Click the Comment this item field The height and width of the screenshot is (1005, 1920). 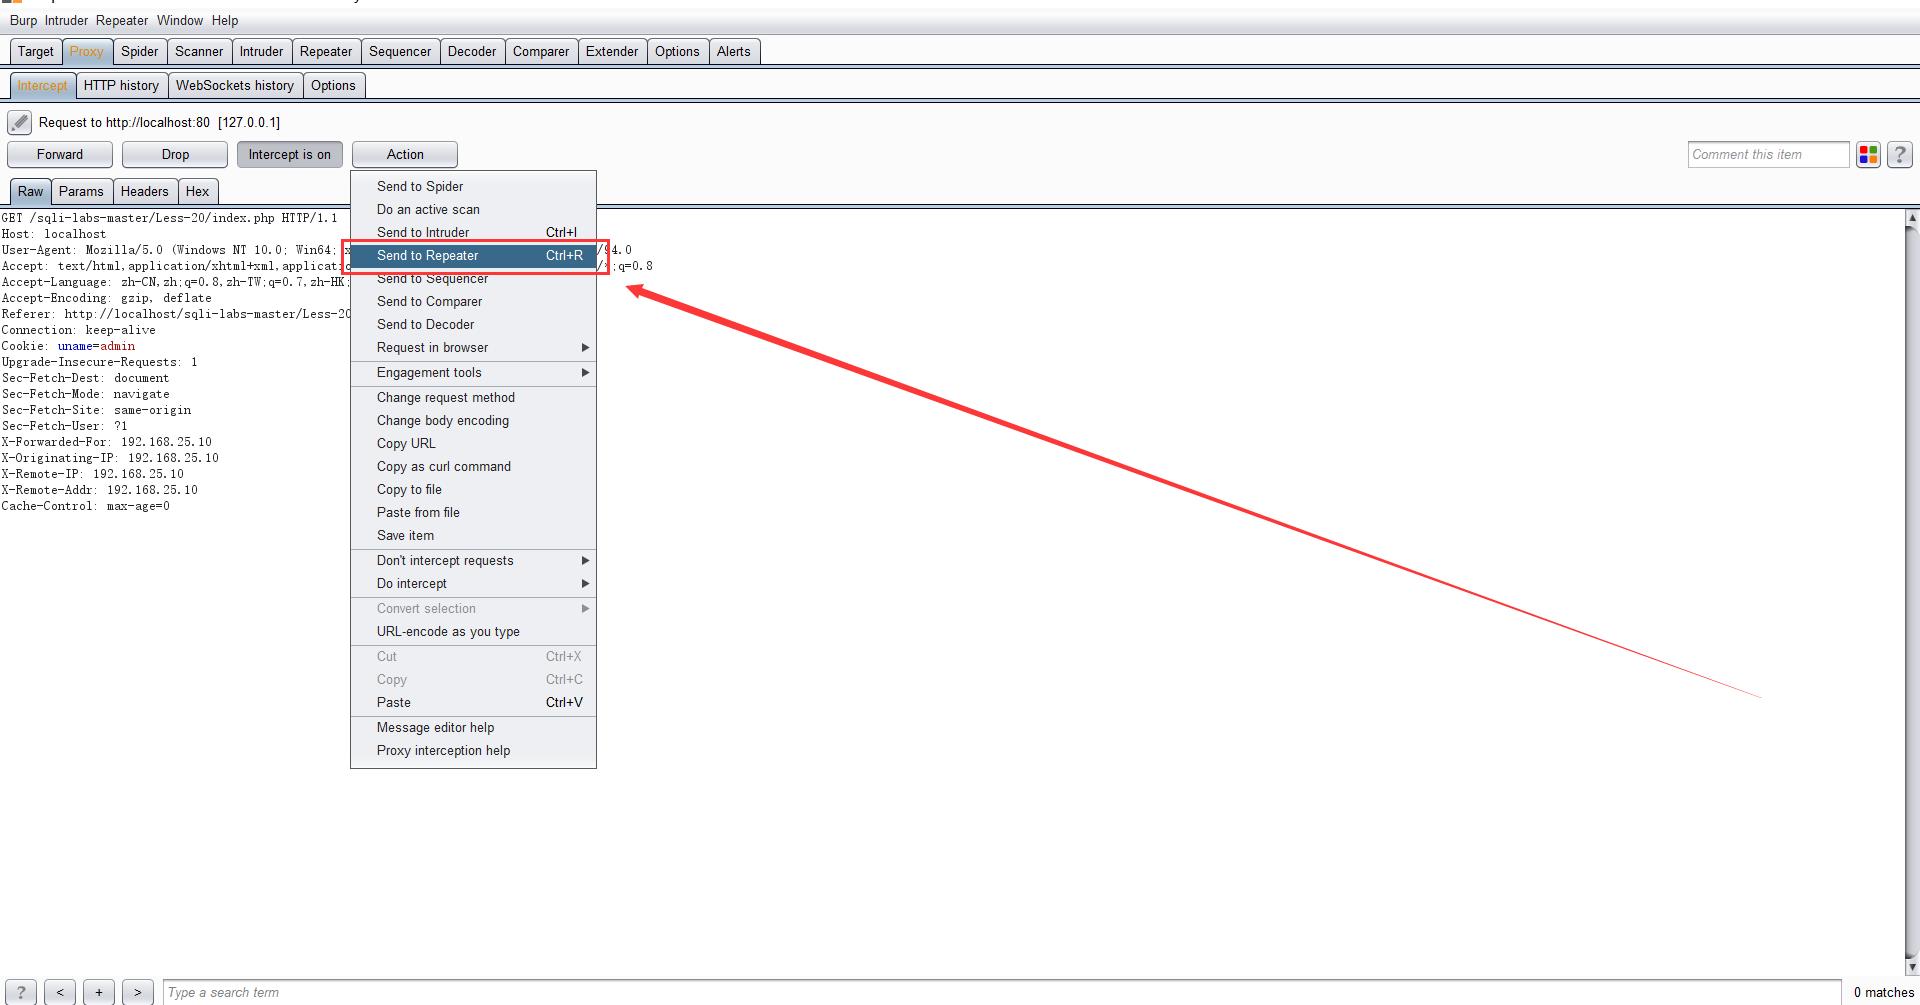click(x=1768, y=154)
